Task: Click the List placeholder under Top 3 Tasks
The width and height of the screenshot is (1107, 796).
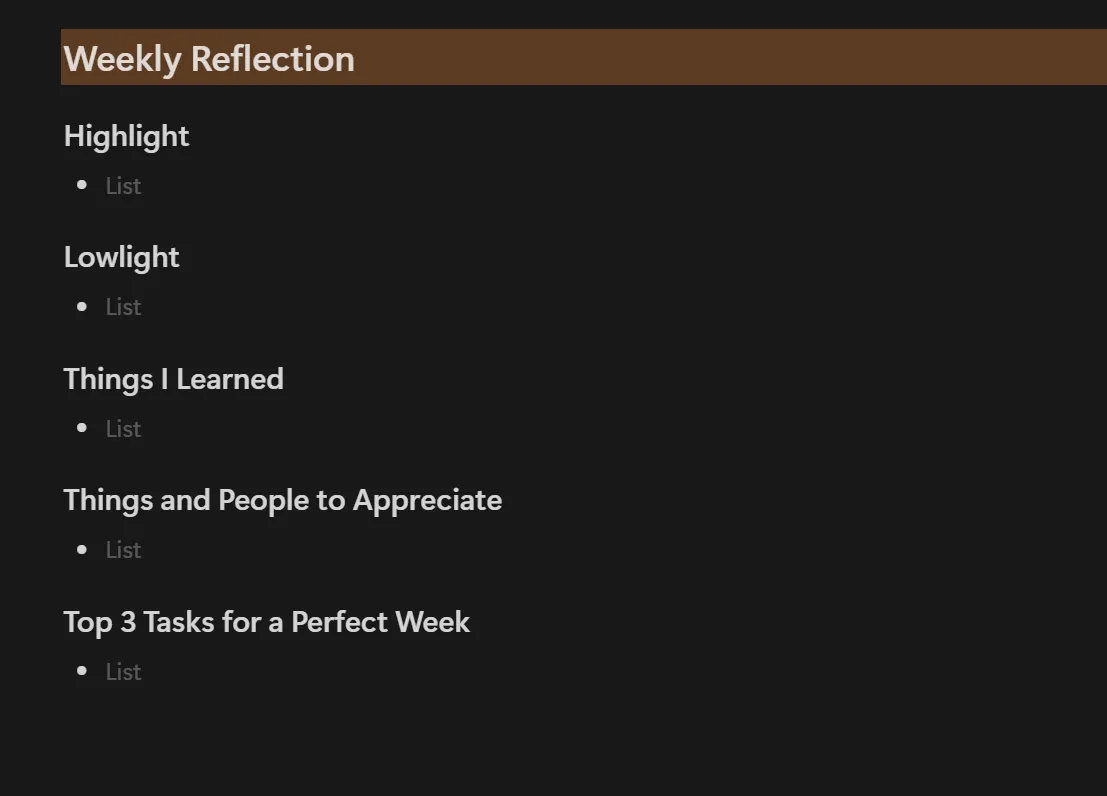Action: (124, 672)
